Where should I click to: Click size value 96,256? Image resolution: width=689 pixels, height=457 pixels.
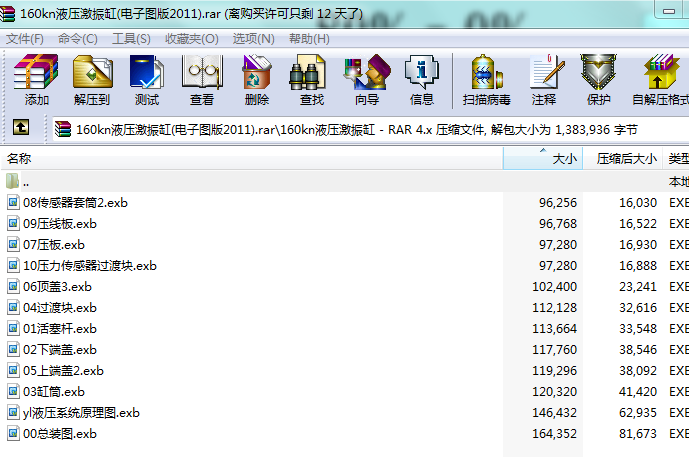[558, 203]
